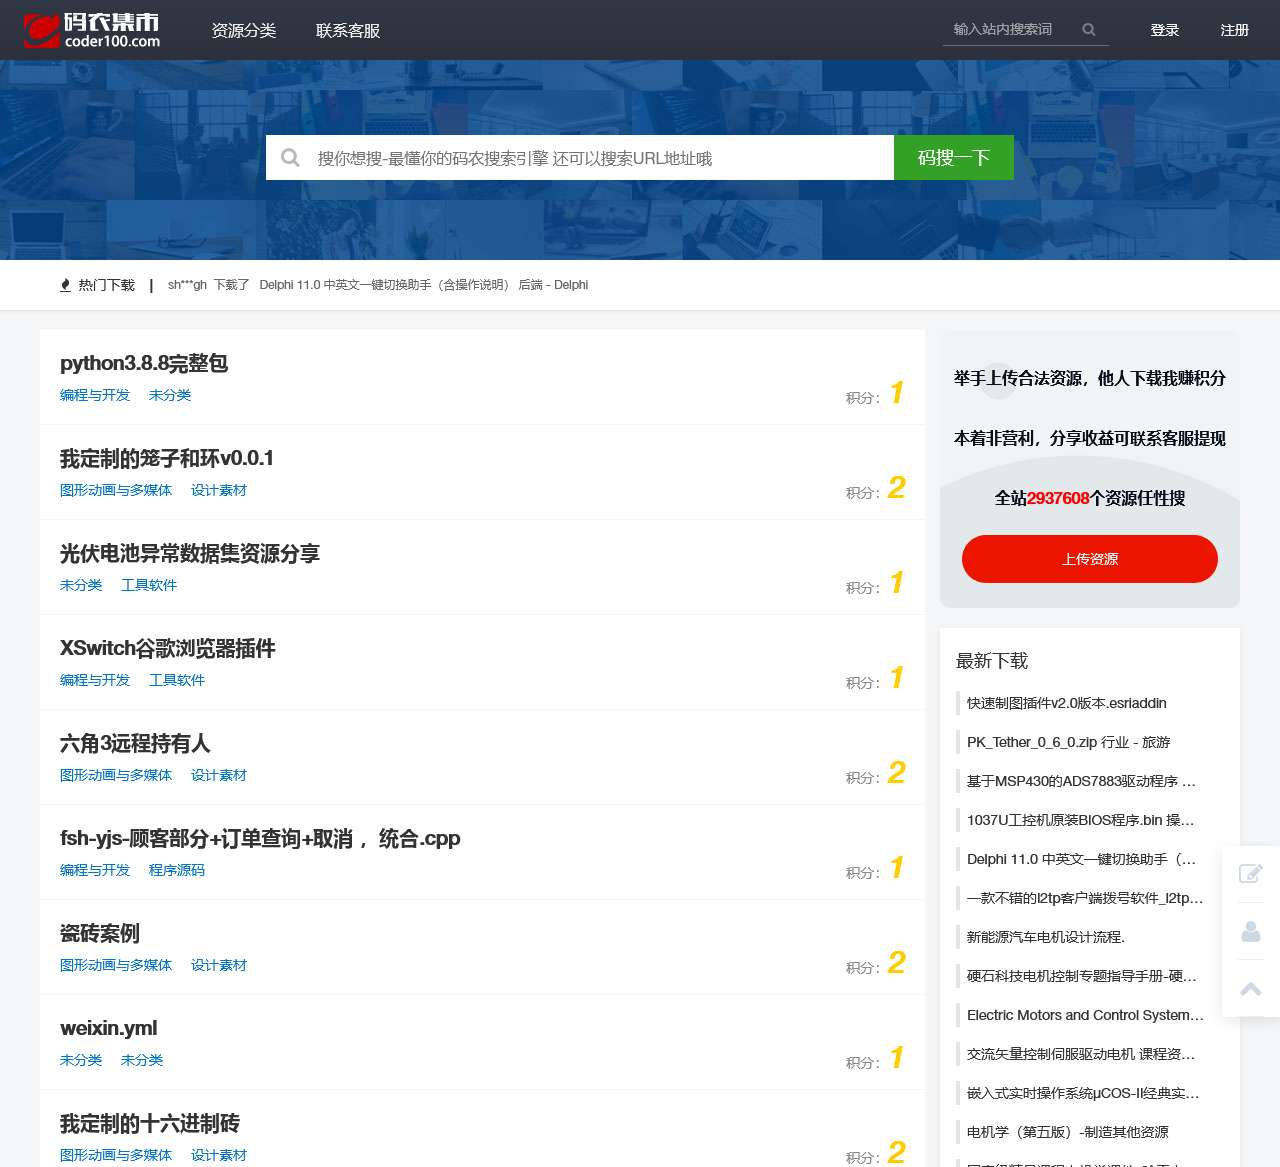The width and height of the screenshot is (1280, 1167).
Task: Open PK_Tether_0_6_0.zip in 最新下载
Action: pos(1068,742)
